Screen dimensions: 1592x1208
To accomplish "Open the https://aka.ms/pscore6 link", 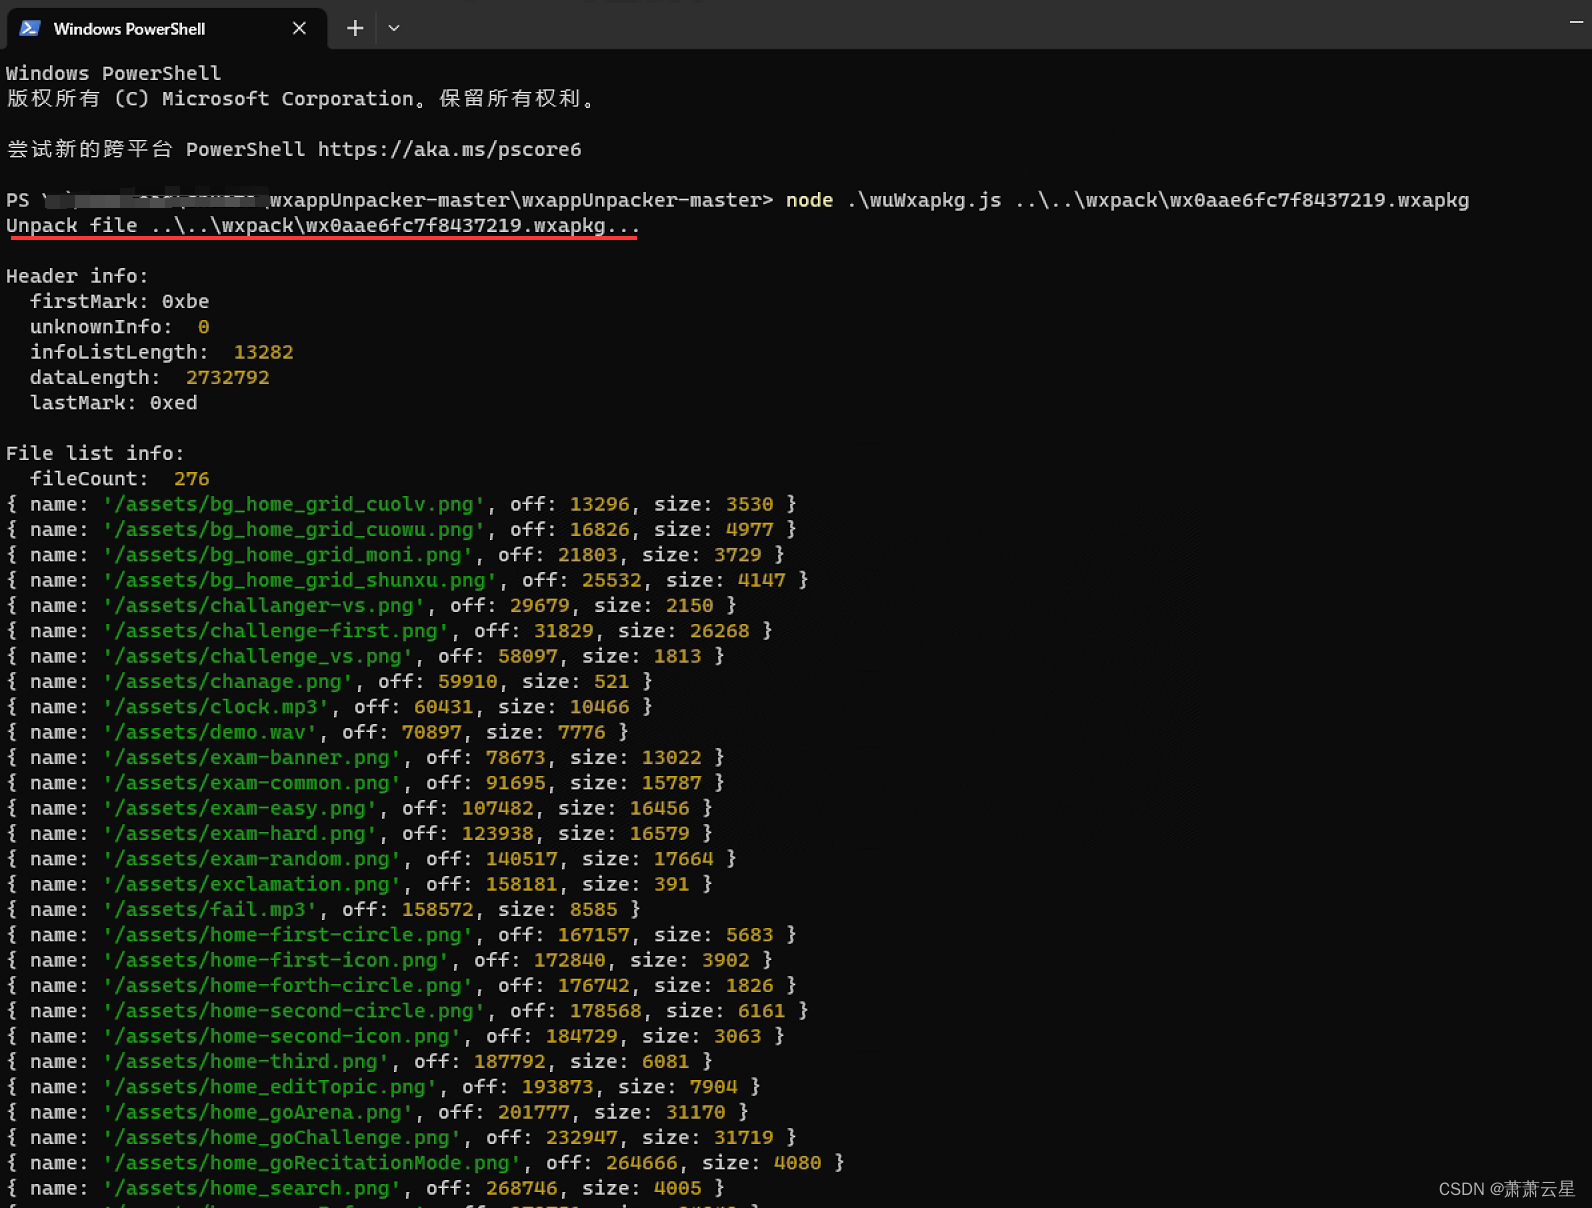I will click(449, 150).
